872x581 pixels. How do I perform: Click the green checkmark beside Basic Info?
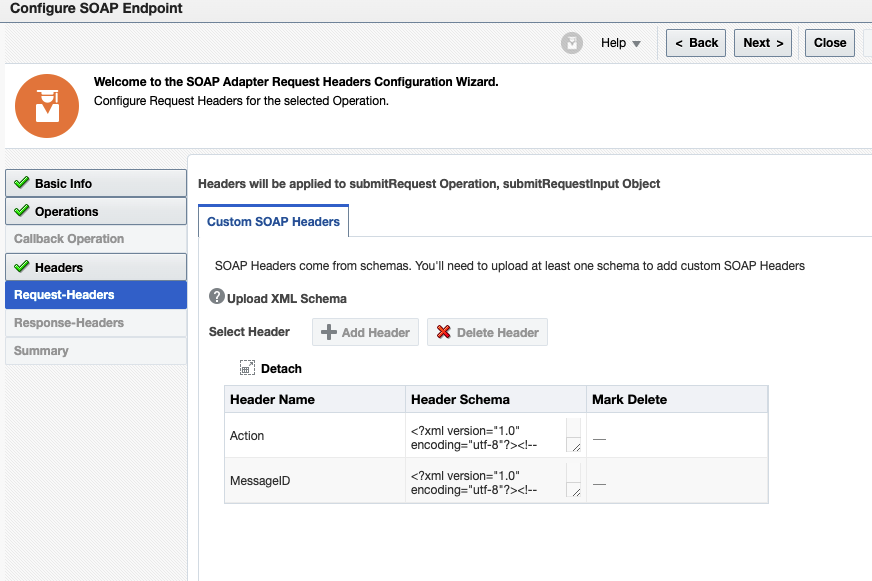[x=22, y=182]
